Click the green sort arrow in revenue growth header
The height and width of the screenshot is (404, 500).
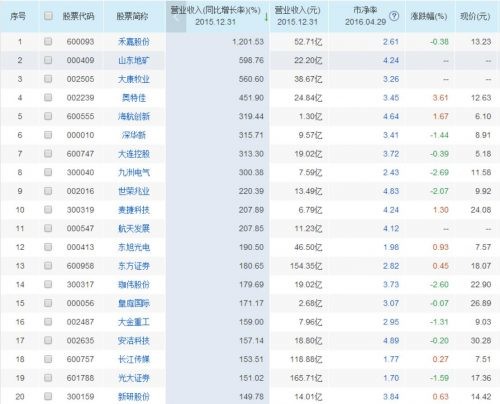266,16
